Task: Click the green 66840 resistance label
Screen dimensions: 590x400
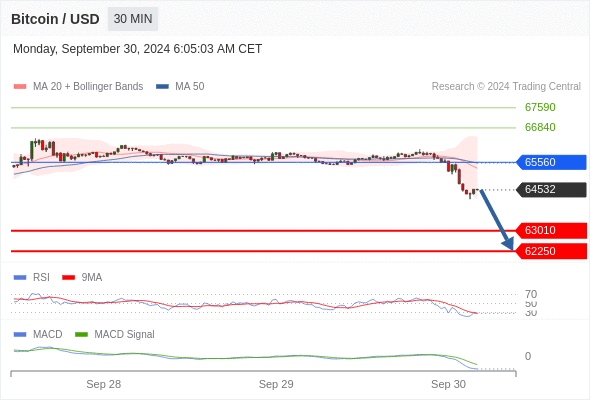Action: tap(540, 127)
